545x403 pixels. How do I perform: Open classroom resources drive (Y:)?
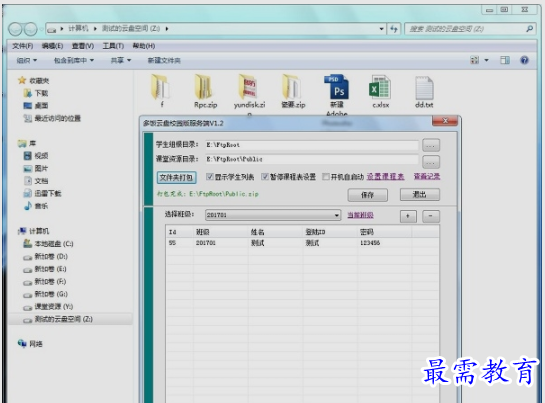[48, 307]
